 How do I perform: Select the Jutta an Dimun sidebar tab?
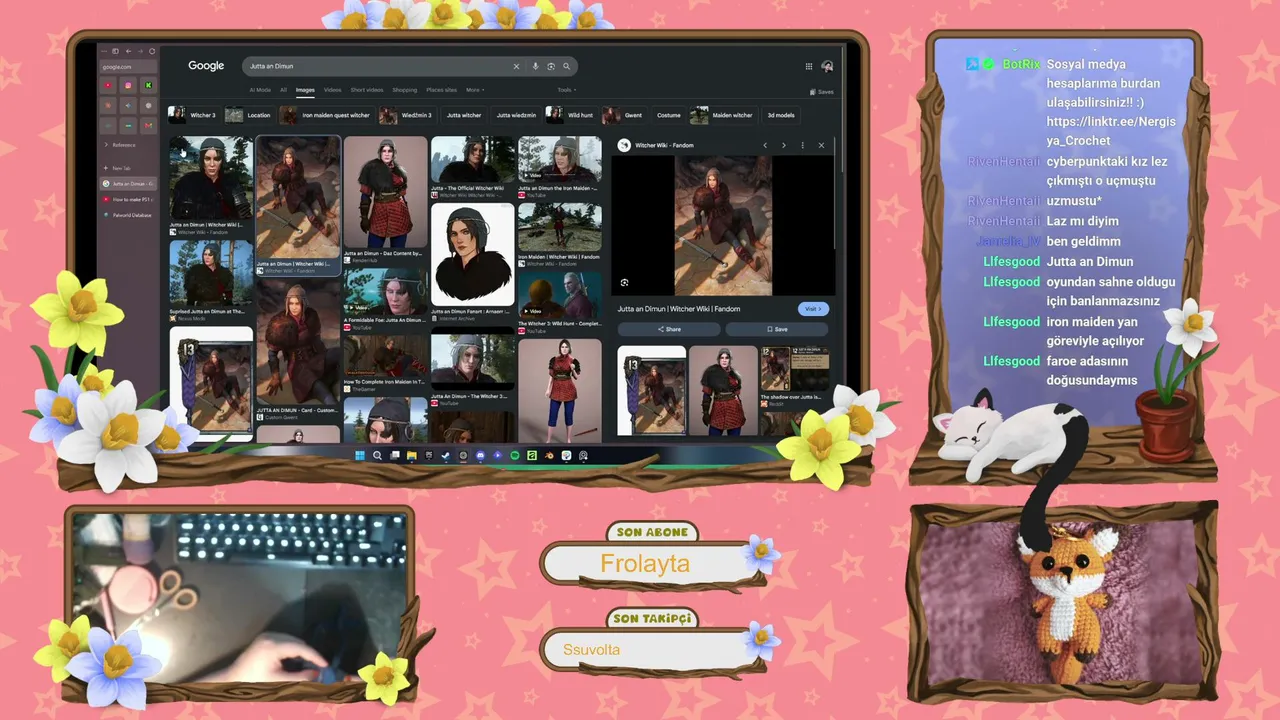tap(128, 184)
